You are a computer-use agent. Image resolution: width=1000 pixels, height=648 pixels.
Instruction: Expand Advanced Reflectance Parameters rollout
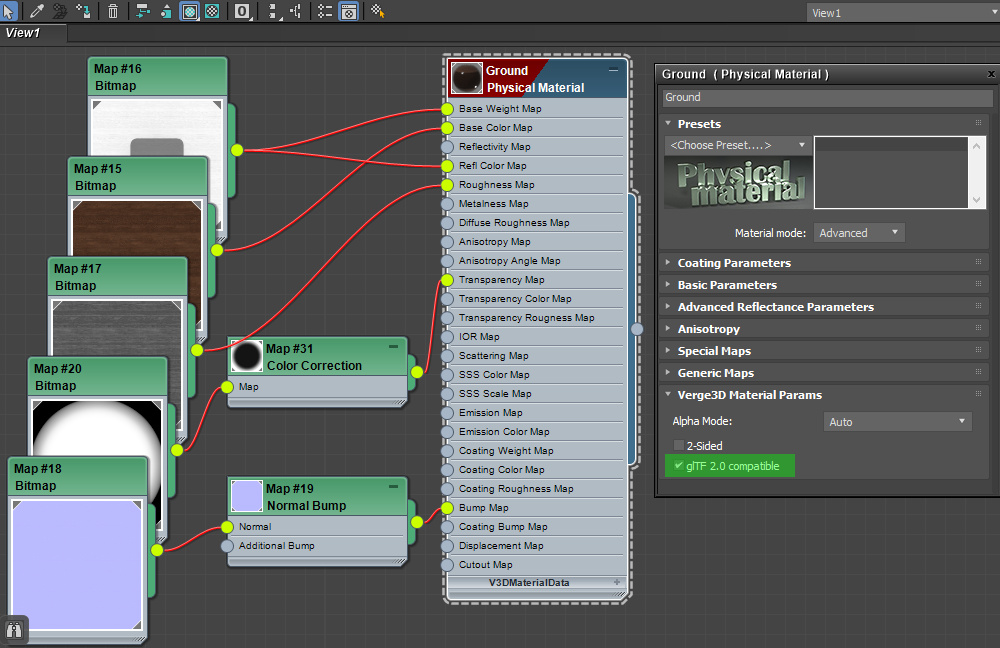pyautogui.click(x=668, y=306)
